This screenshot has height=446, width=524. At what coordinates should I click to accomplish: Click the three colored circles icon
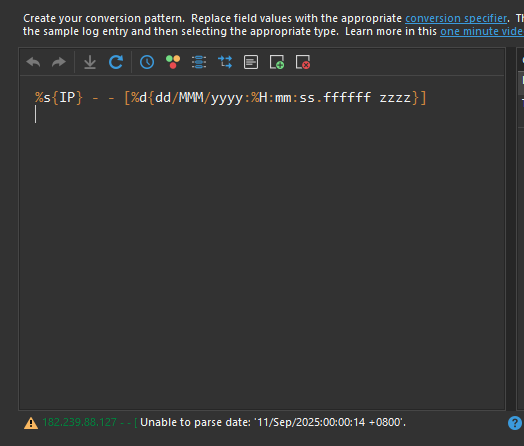pyautogui.click(x=173, y=62)
